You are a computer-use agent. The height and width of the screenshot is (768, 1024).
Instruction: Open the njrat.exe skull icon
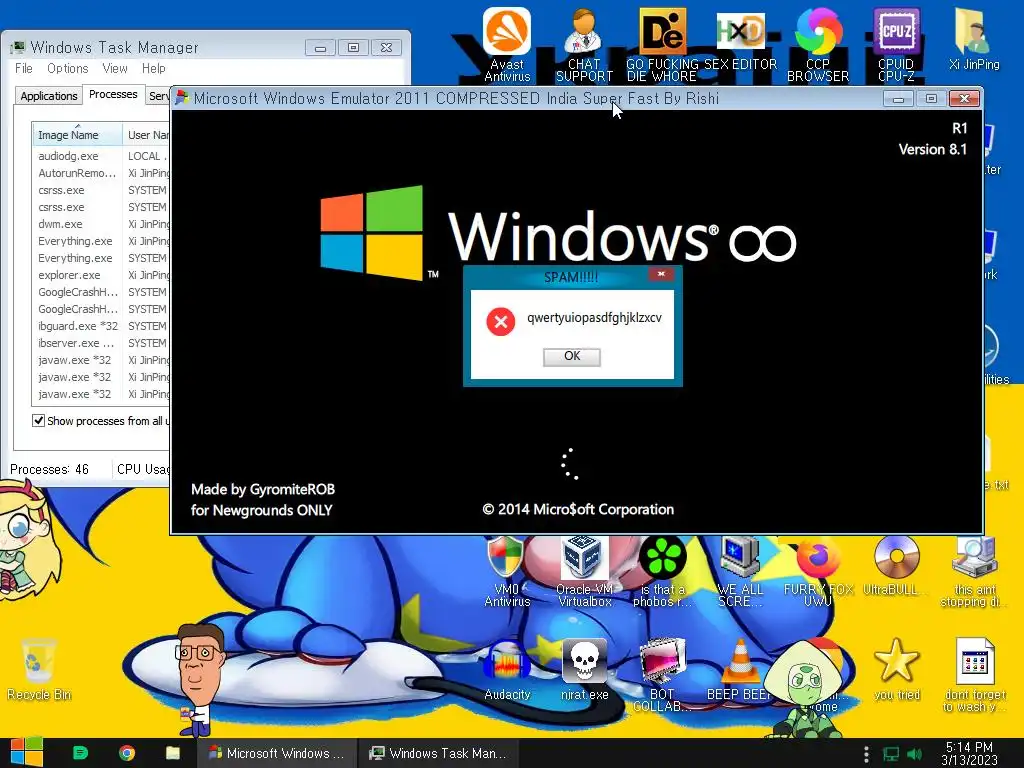tap(584, 670)
